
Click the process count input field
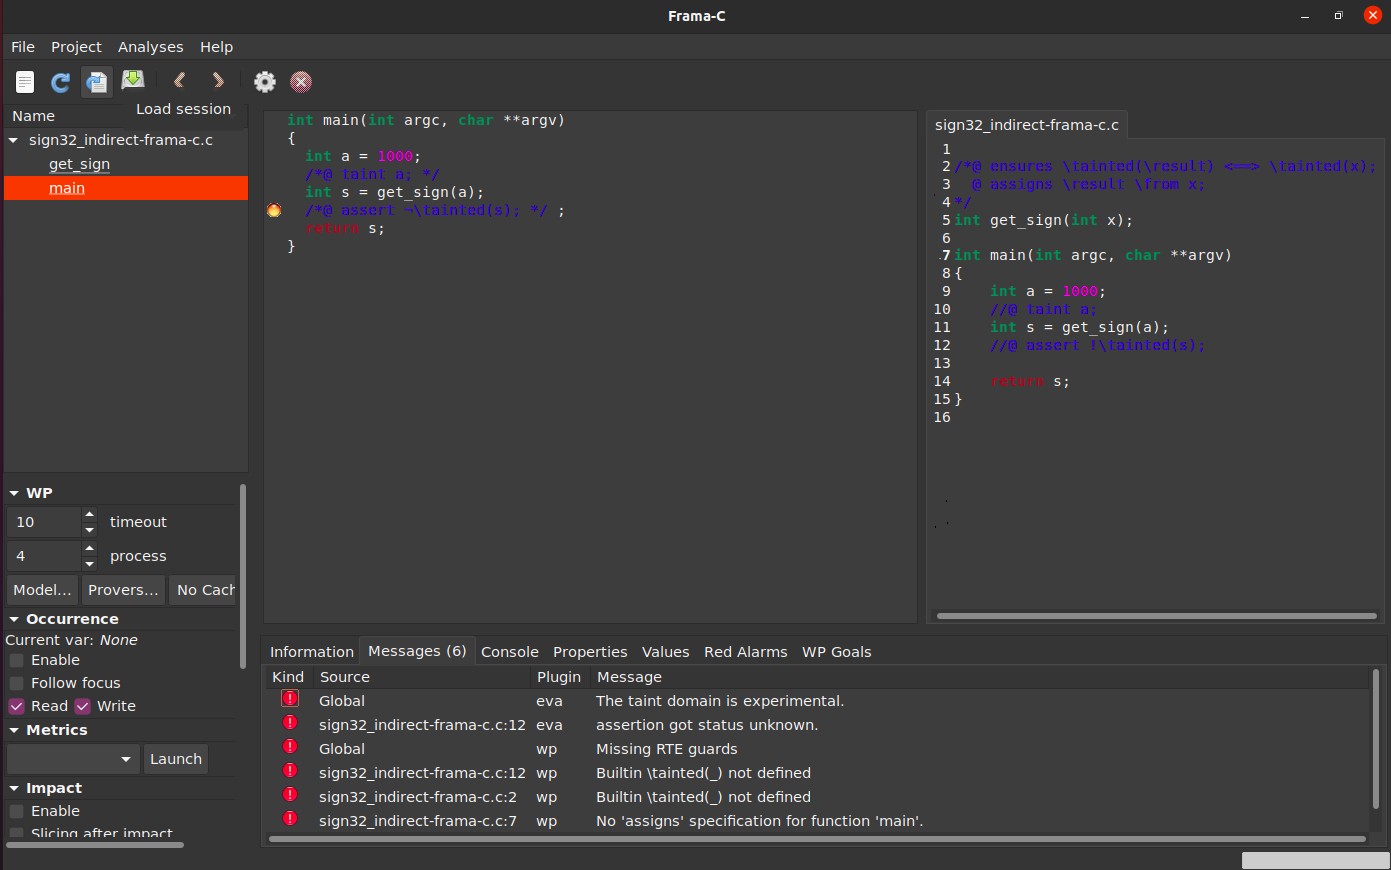tap(44, 556)
